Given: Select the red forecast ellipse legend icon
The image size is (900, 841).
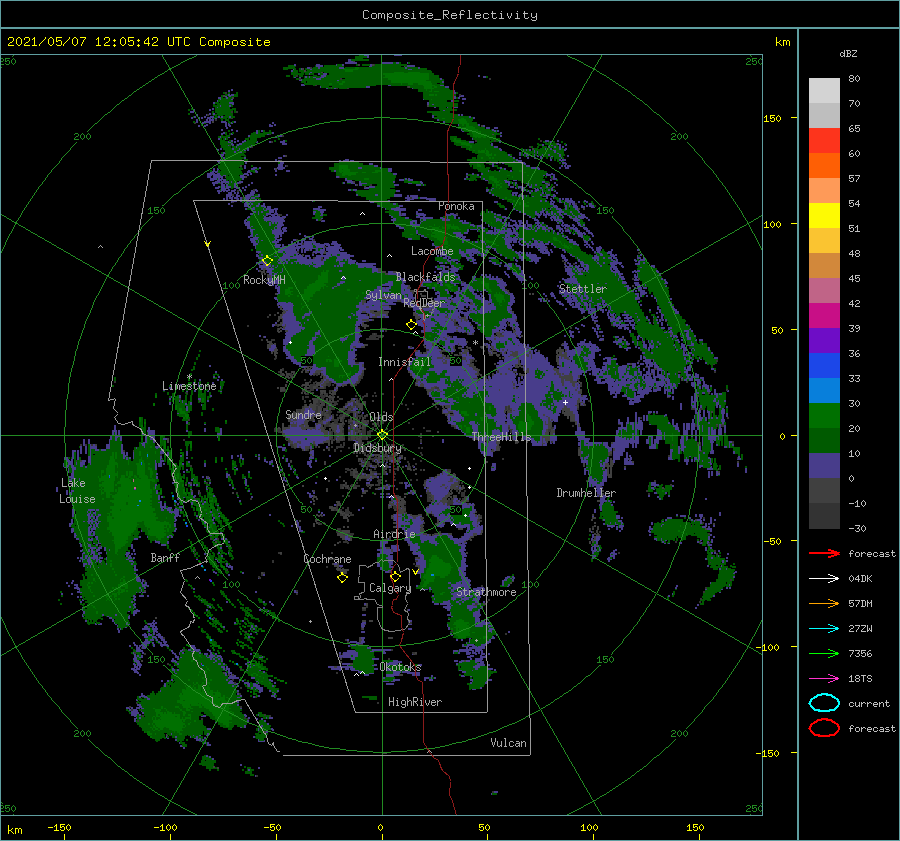Looking at the screenshot, I should (x=824, y=728).
